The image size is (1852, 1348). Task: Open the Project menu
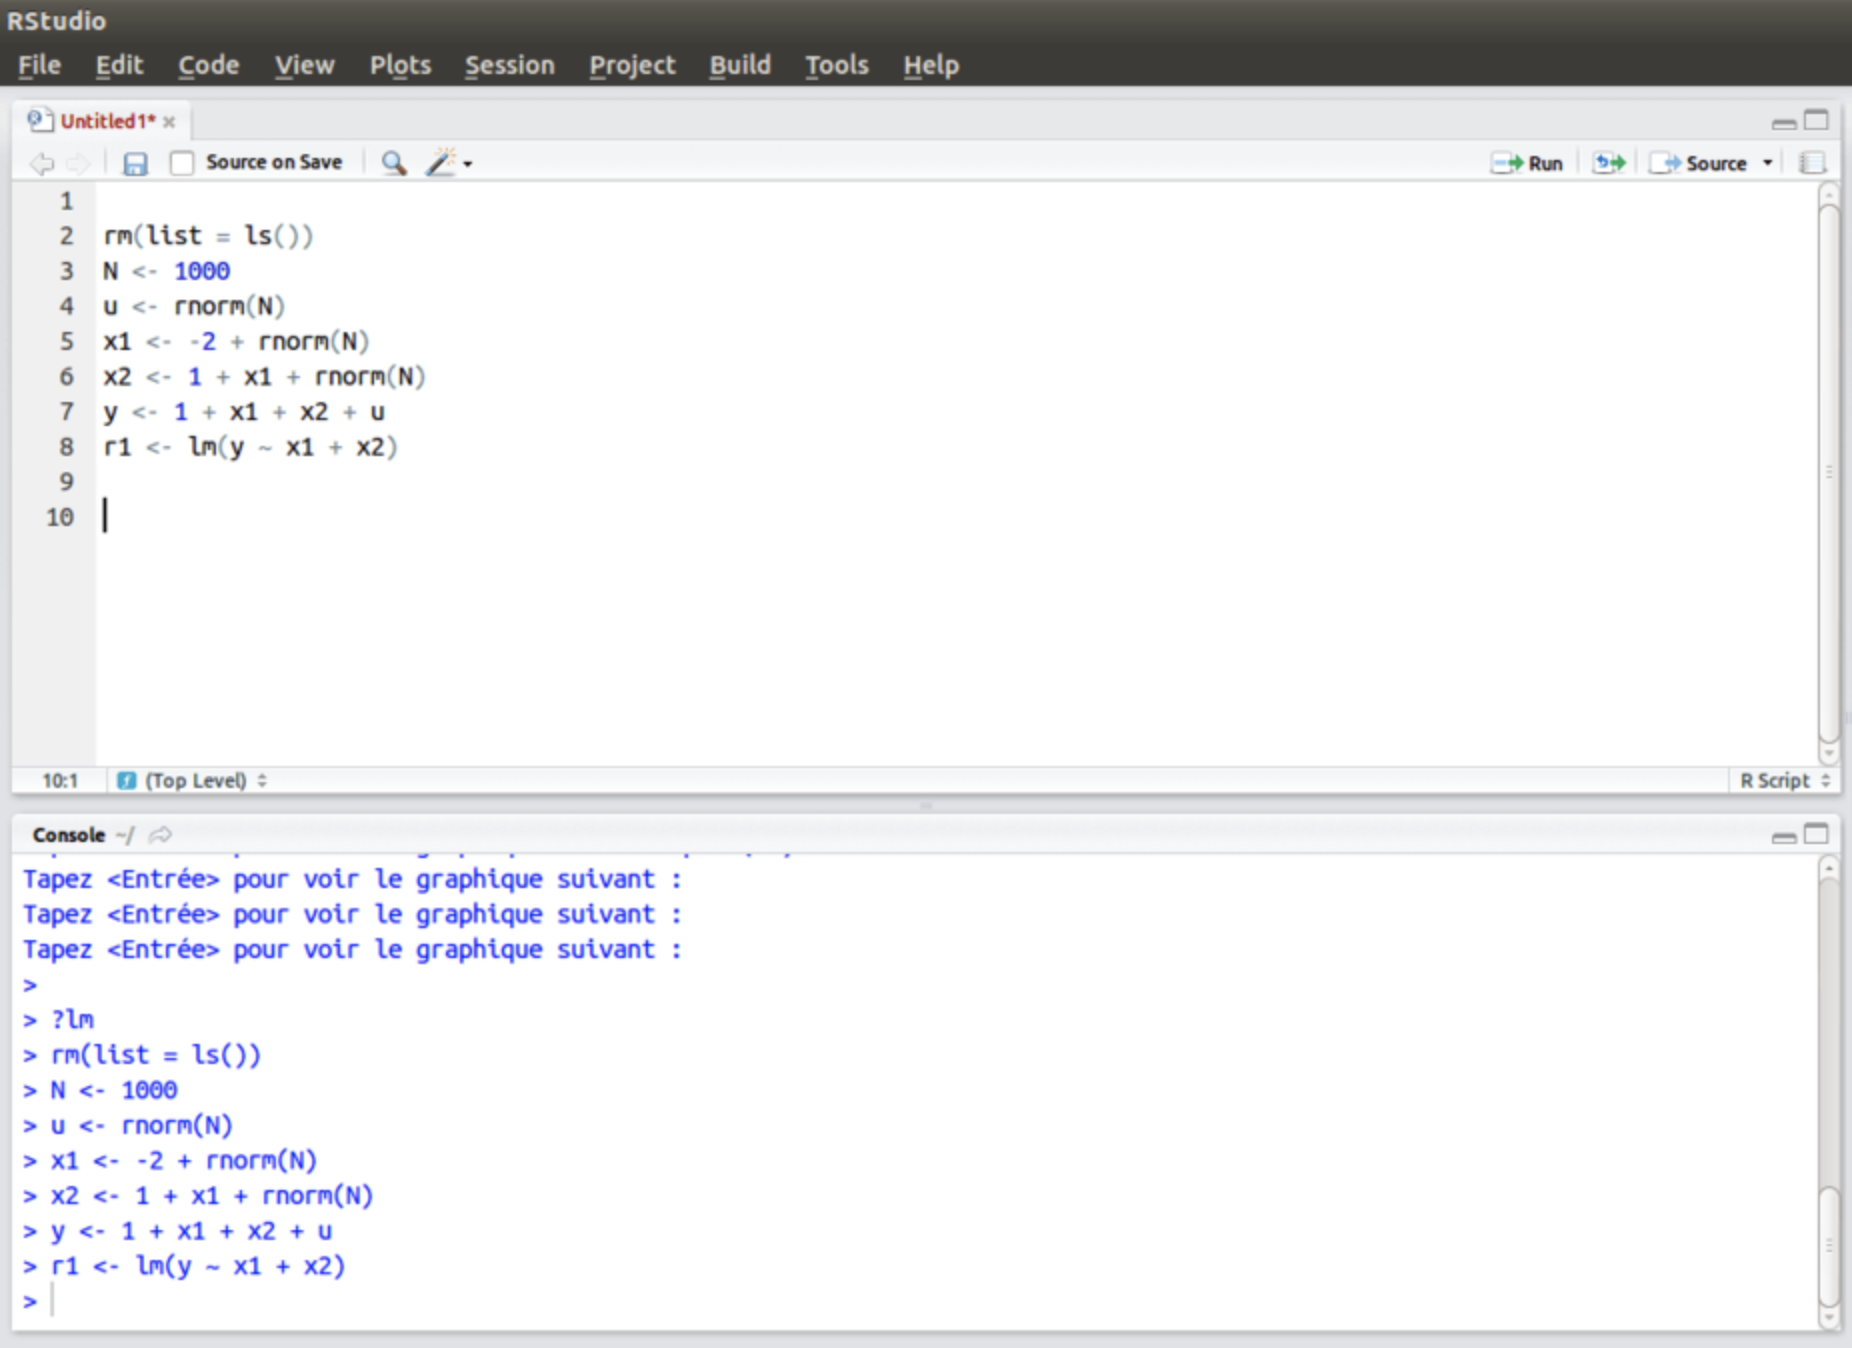pyautogui.click(x=632, y=65)
